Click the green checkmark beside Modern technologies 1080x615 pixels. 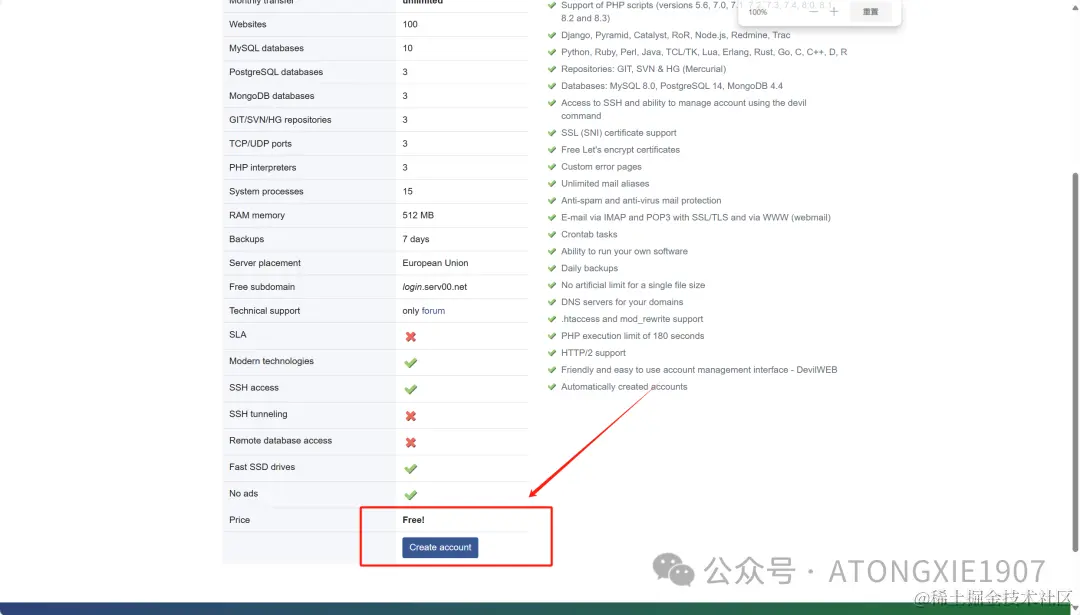(411, 363)
